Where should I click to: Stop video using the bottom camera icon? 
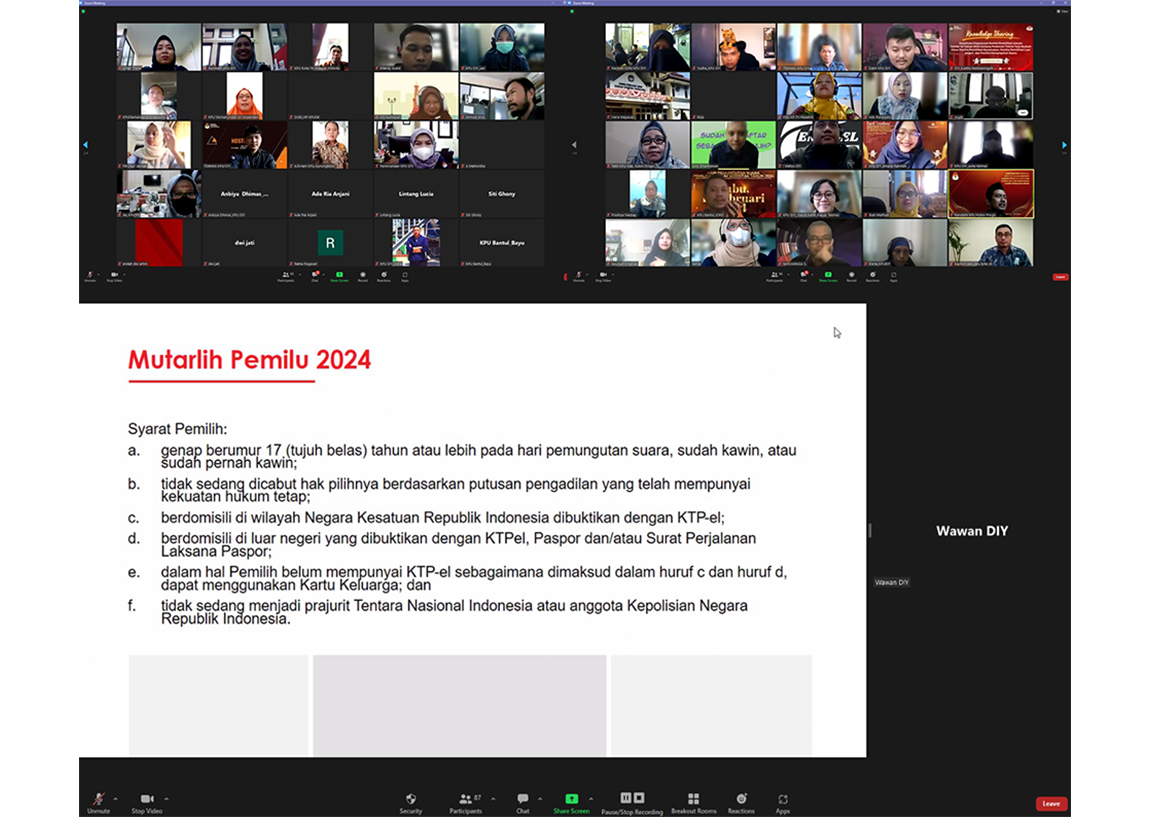pos(146,800)
